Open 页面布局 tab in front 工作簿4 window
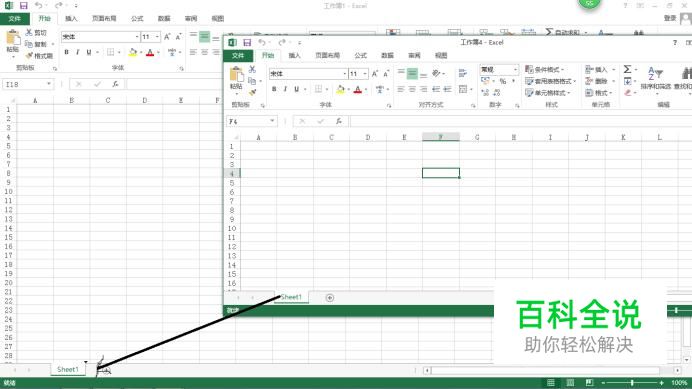 pos(327,55)
